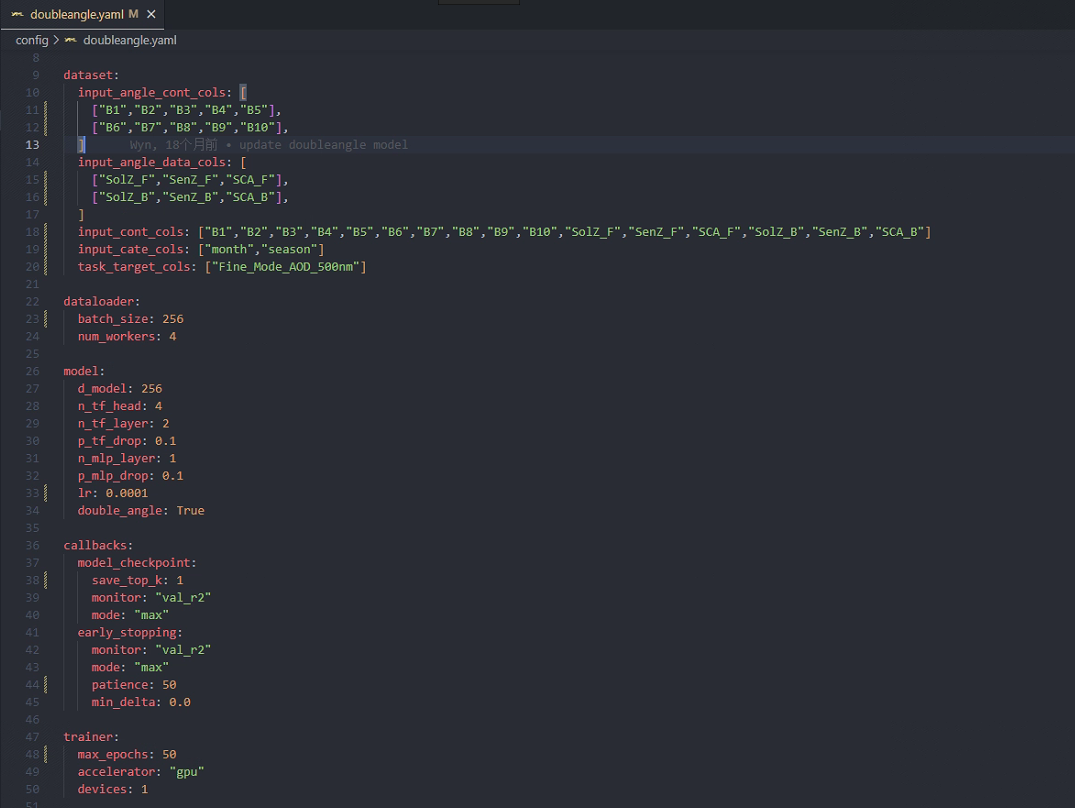Click line number 47 in gutter
The image size is (1075, 808).
point(32,737)
